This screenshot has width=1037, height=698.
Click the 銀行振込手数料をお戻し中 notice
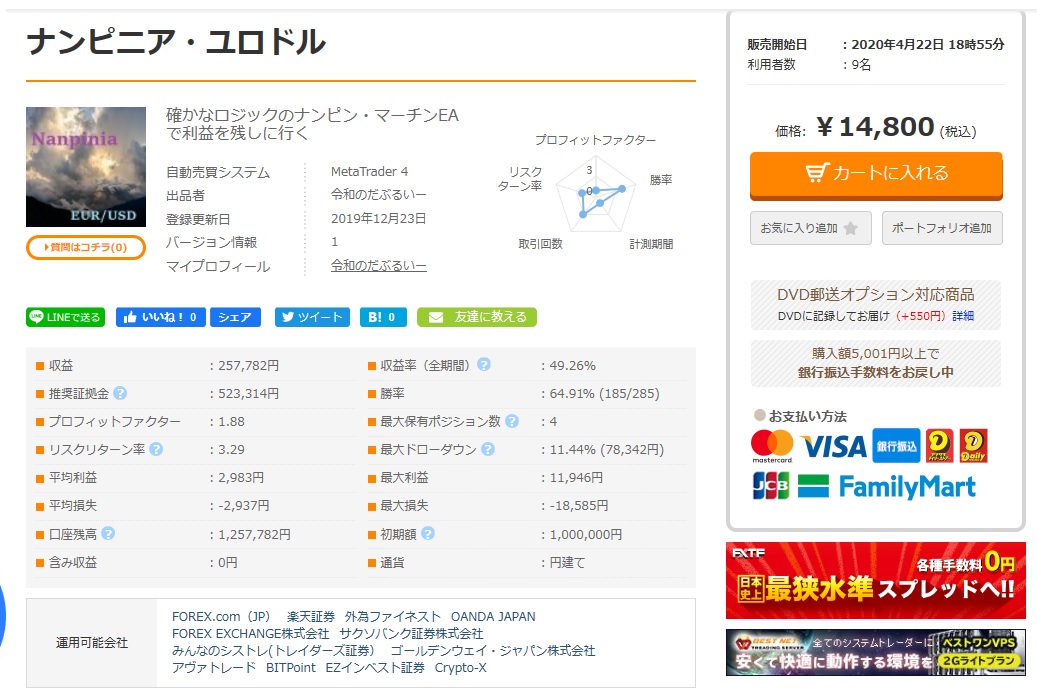coord(876,363)
